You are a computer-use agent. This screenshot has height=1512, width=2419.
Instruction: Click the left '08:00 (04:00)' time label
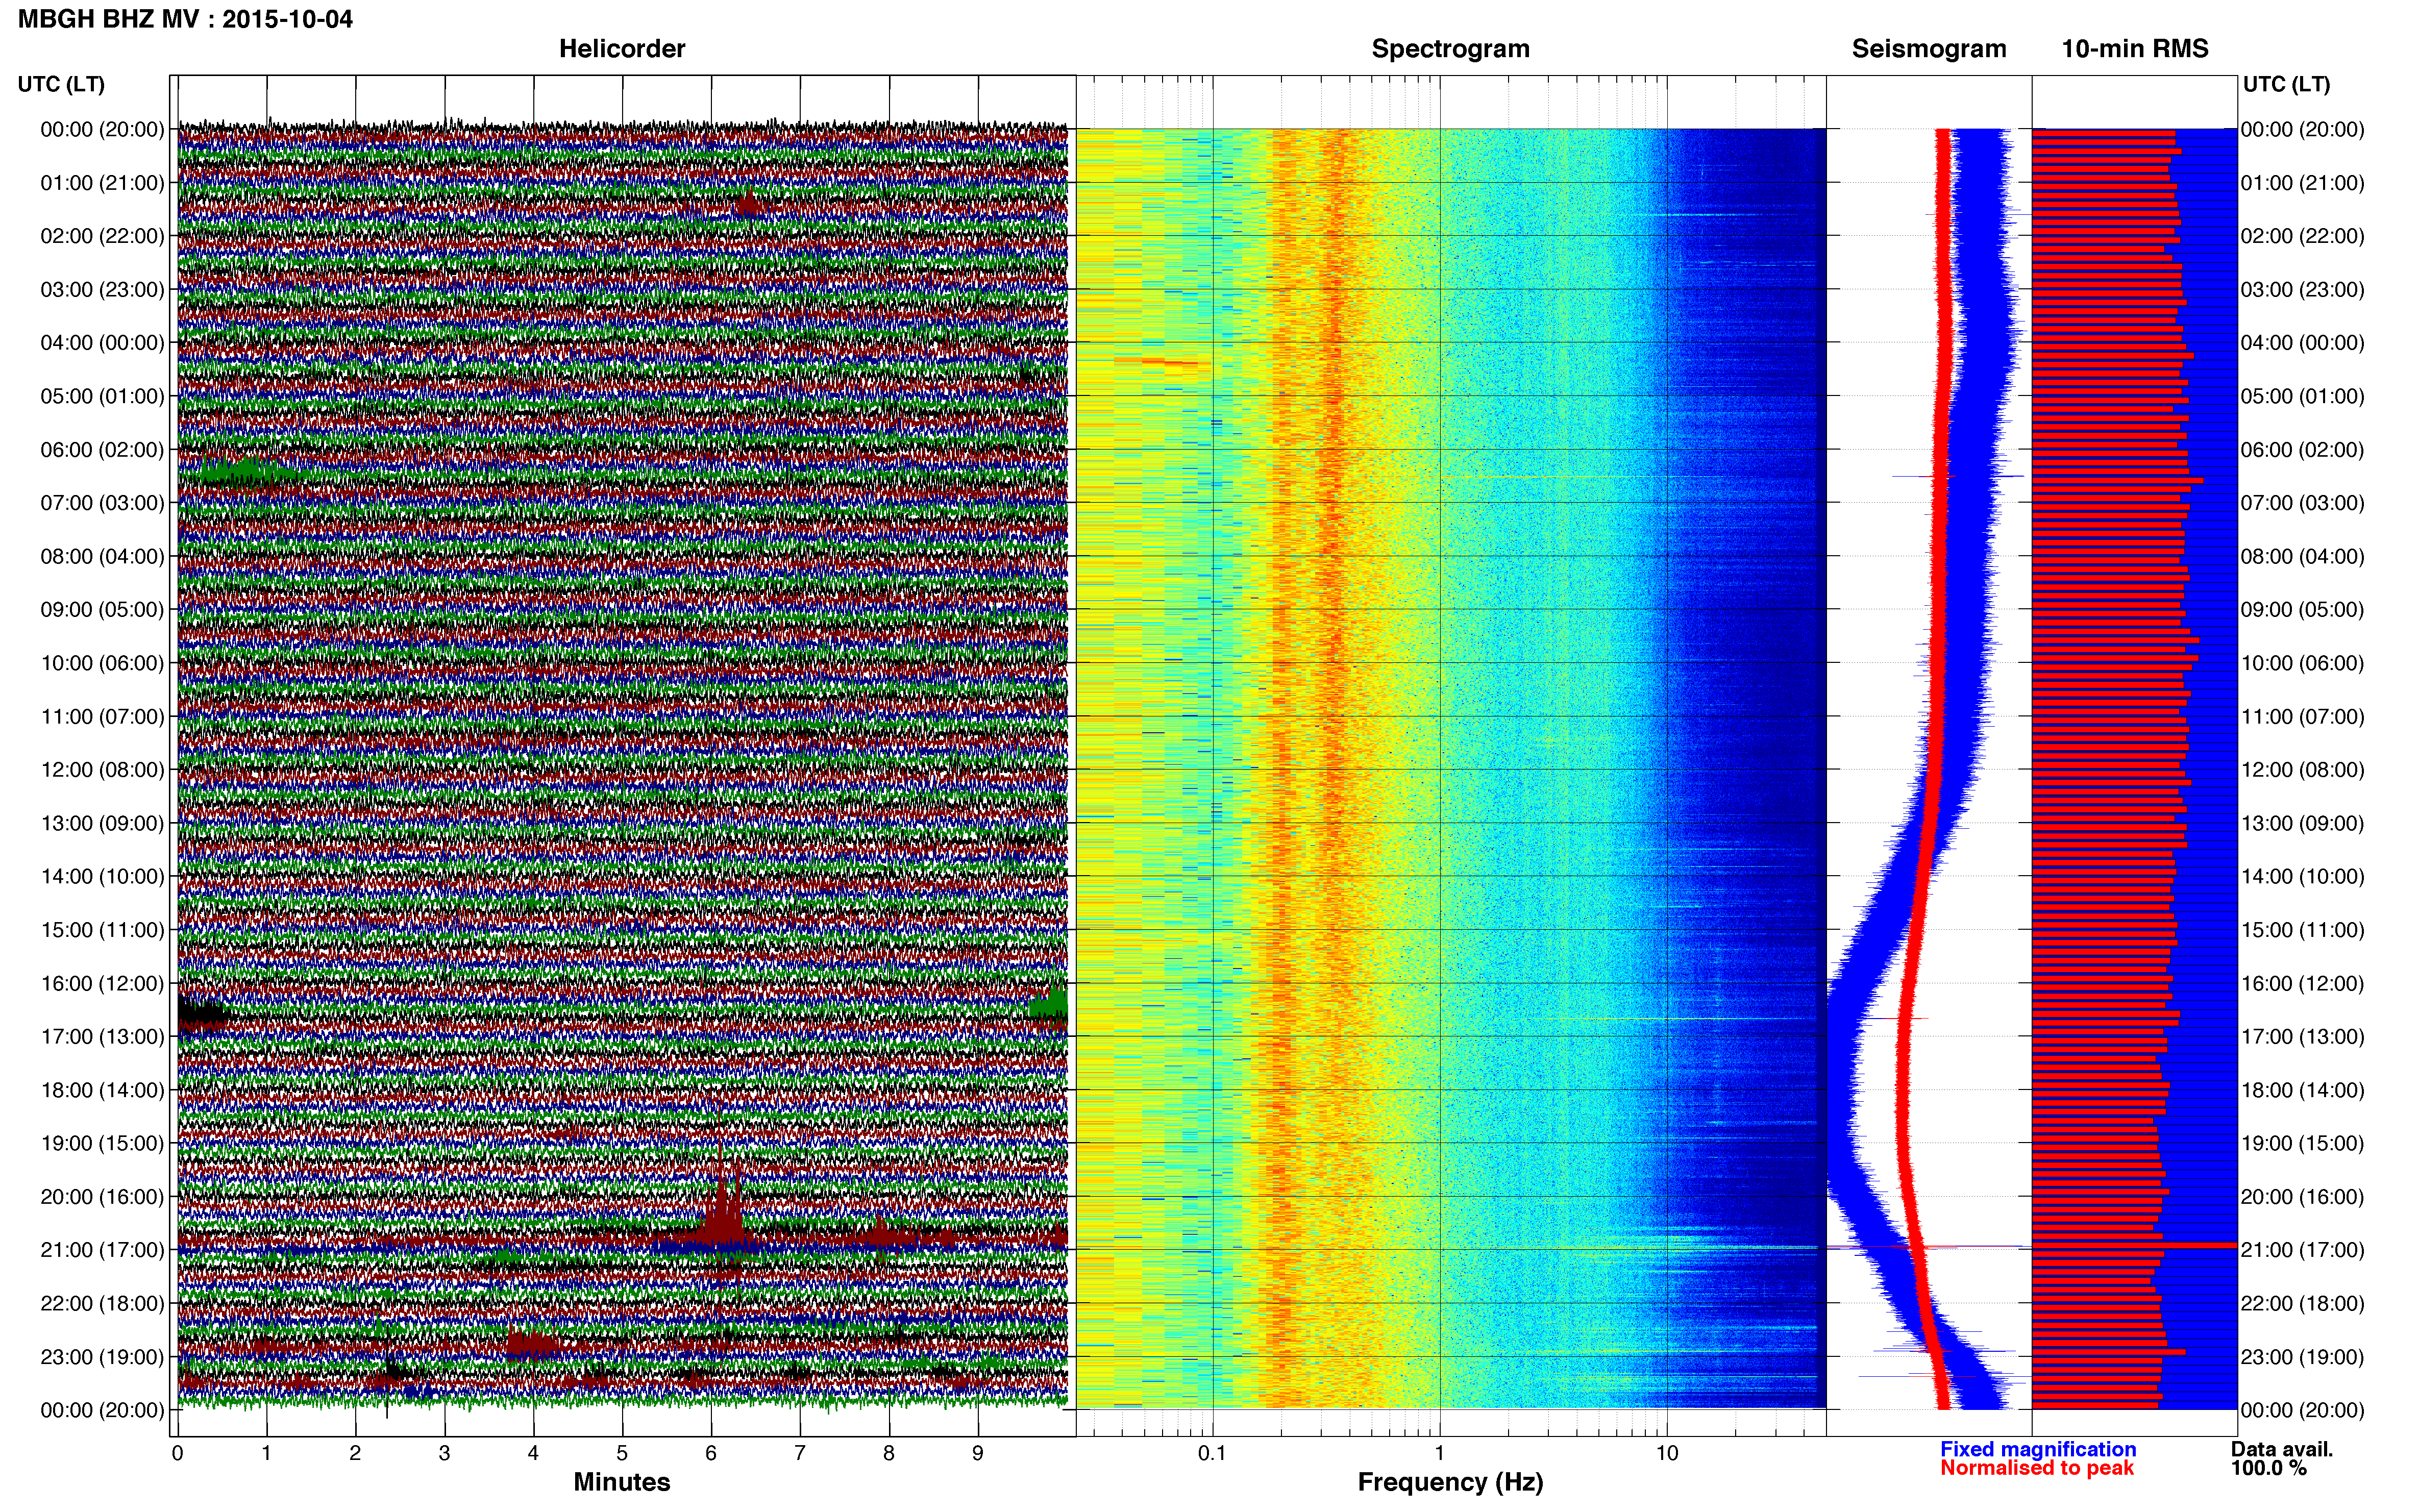point(102,556)
